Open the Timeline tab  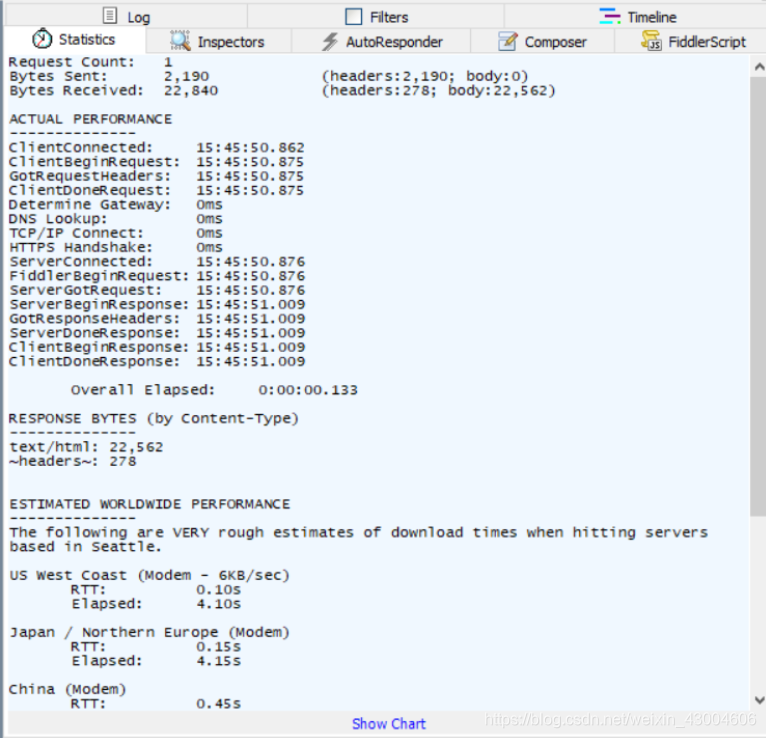point(635,17)
